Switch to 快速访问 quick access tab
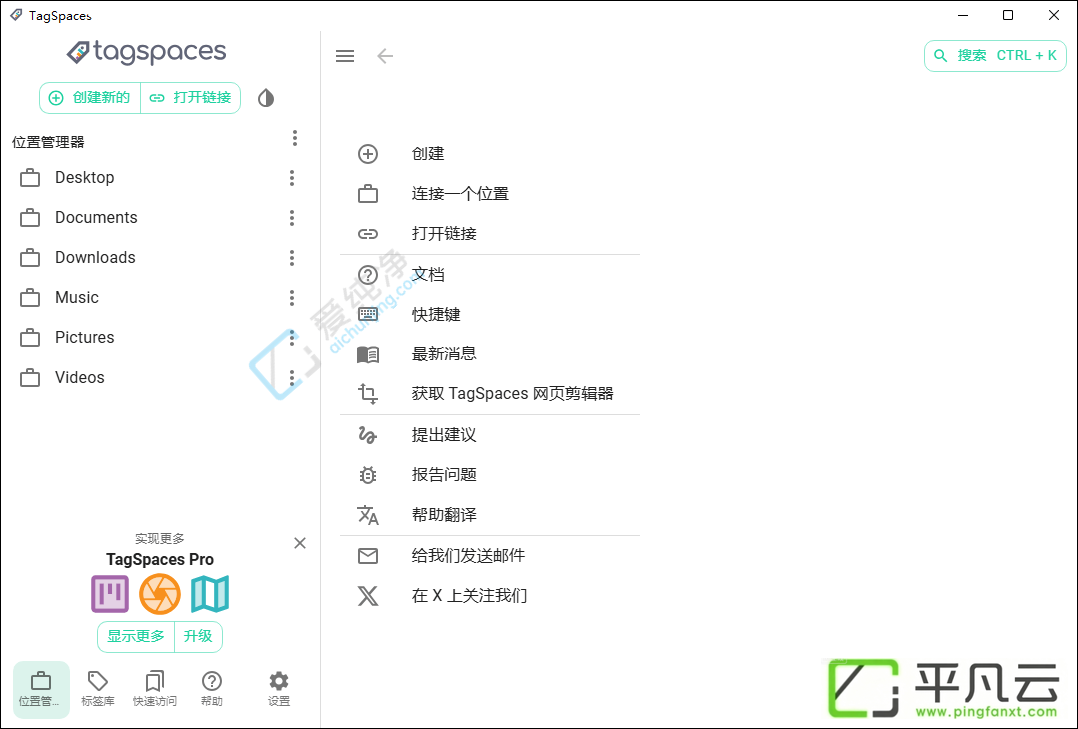This screenshot has width=1078, height=729. pyautogui.click(x=155, y=690)
